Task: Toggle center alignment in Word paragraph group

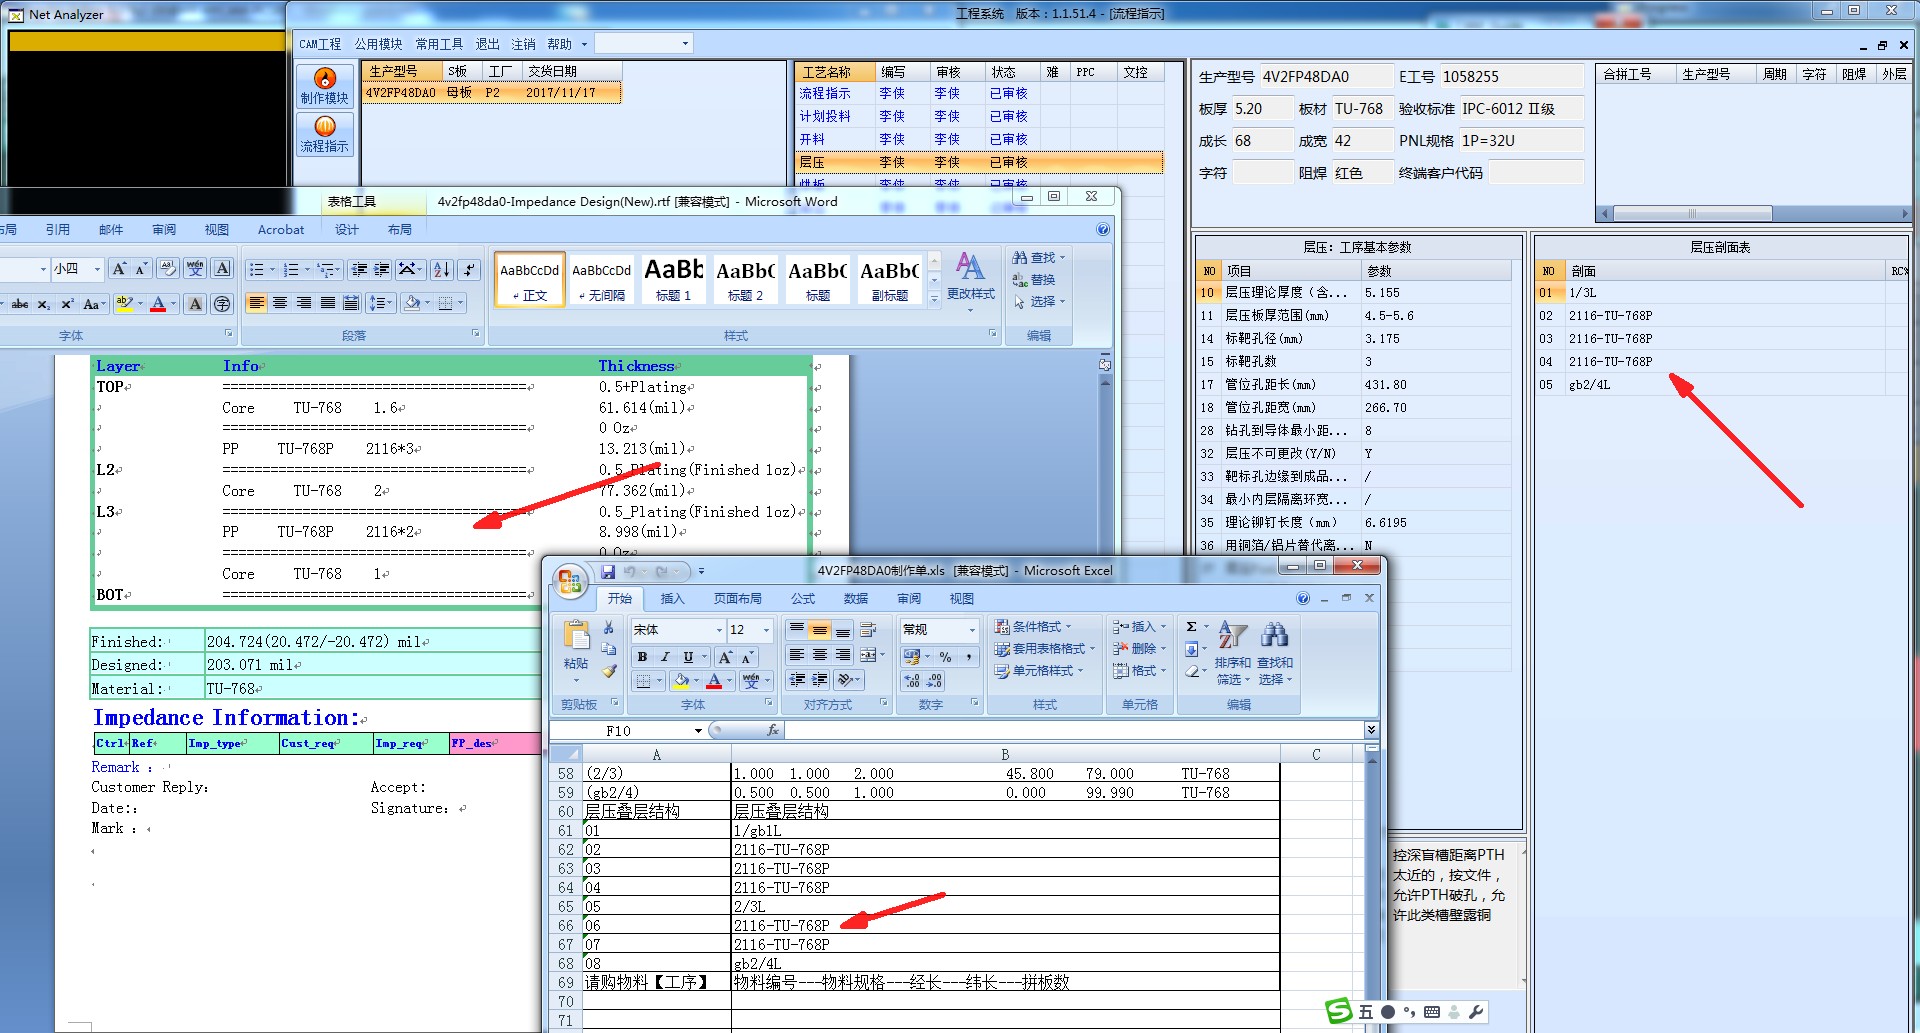Action: point(280,303)
